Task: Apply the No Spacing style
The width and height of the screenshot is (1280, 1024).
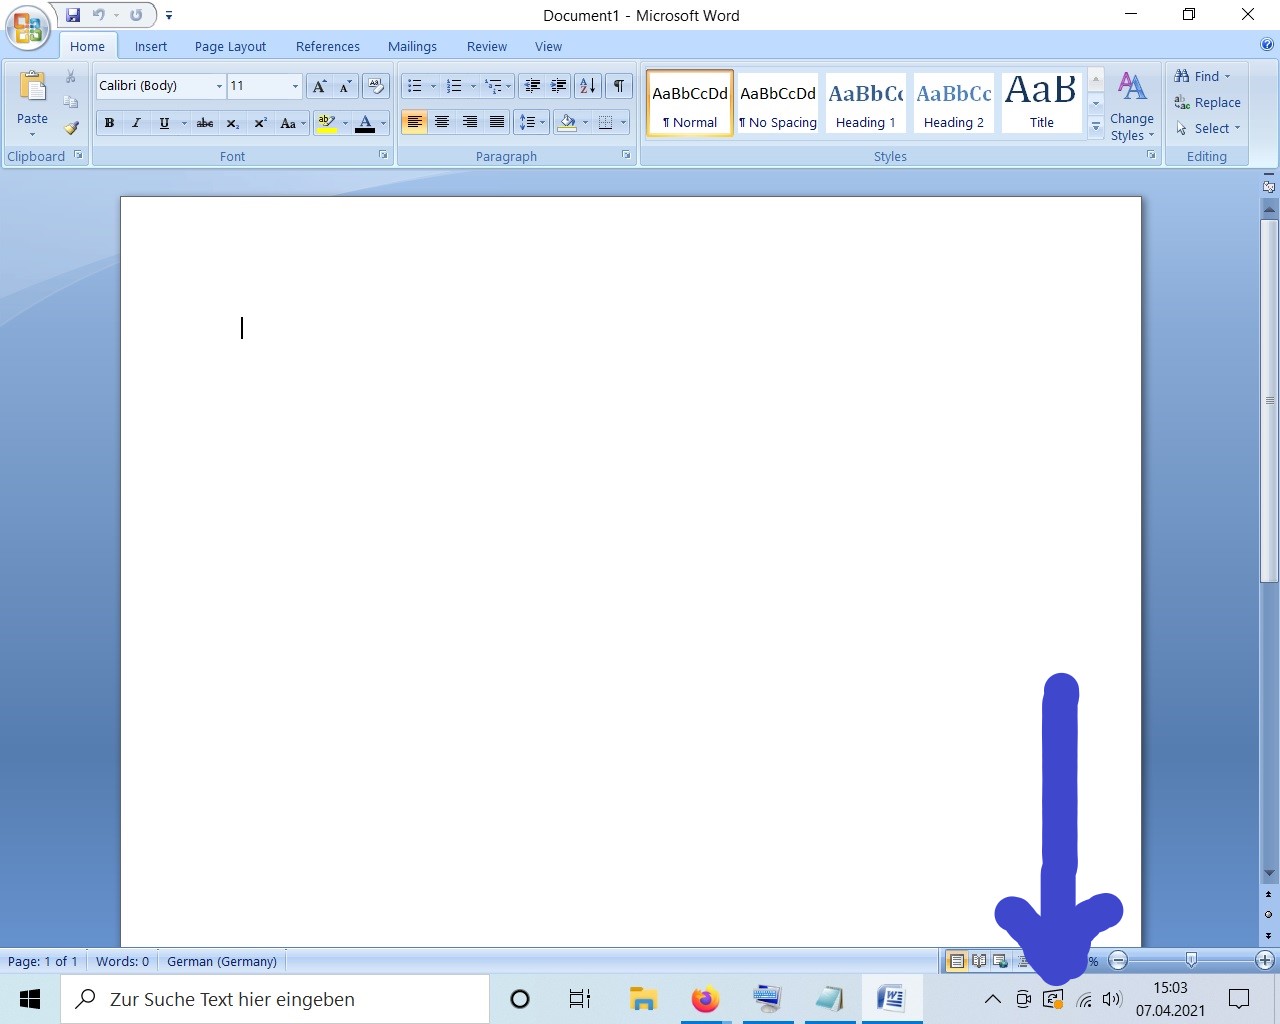Action: pos(778,103)
